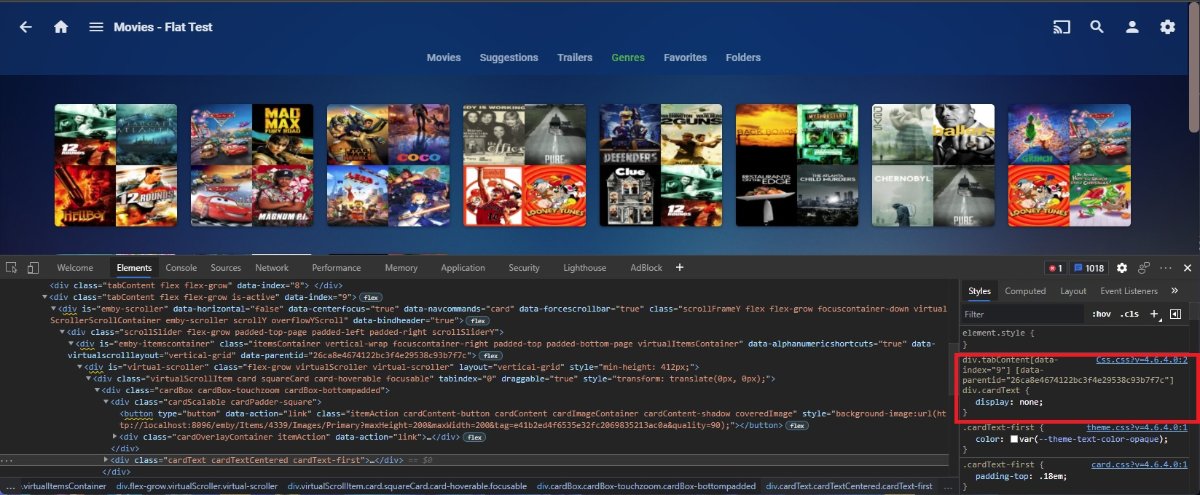
Task: Open the Performance DevTools tab
Action: [x=336, y=268]
